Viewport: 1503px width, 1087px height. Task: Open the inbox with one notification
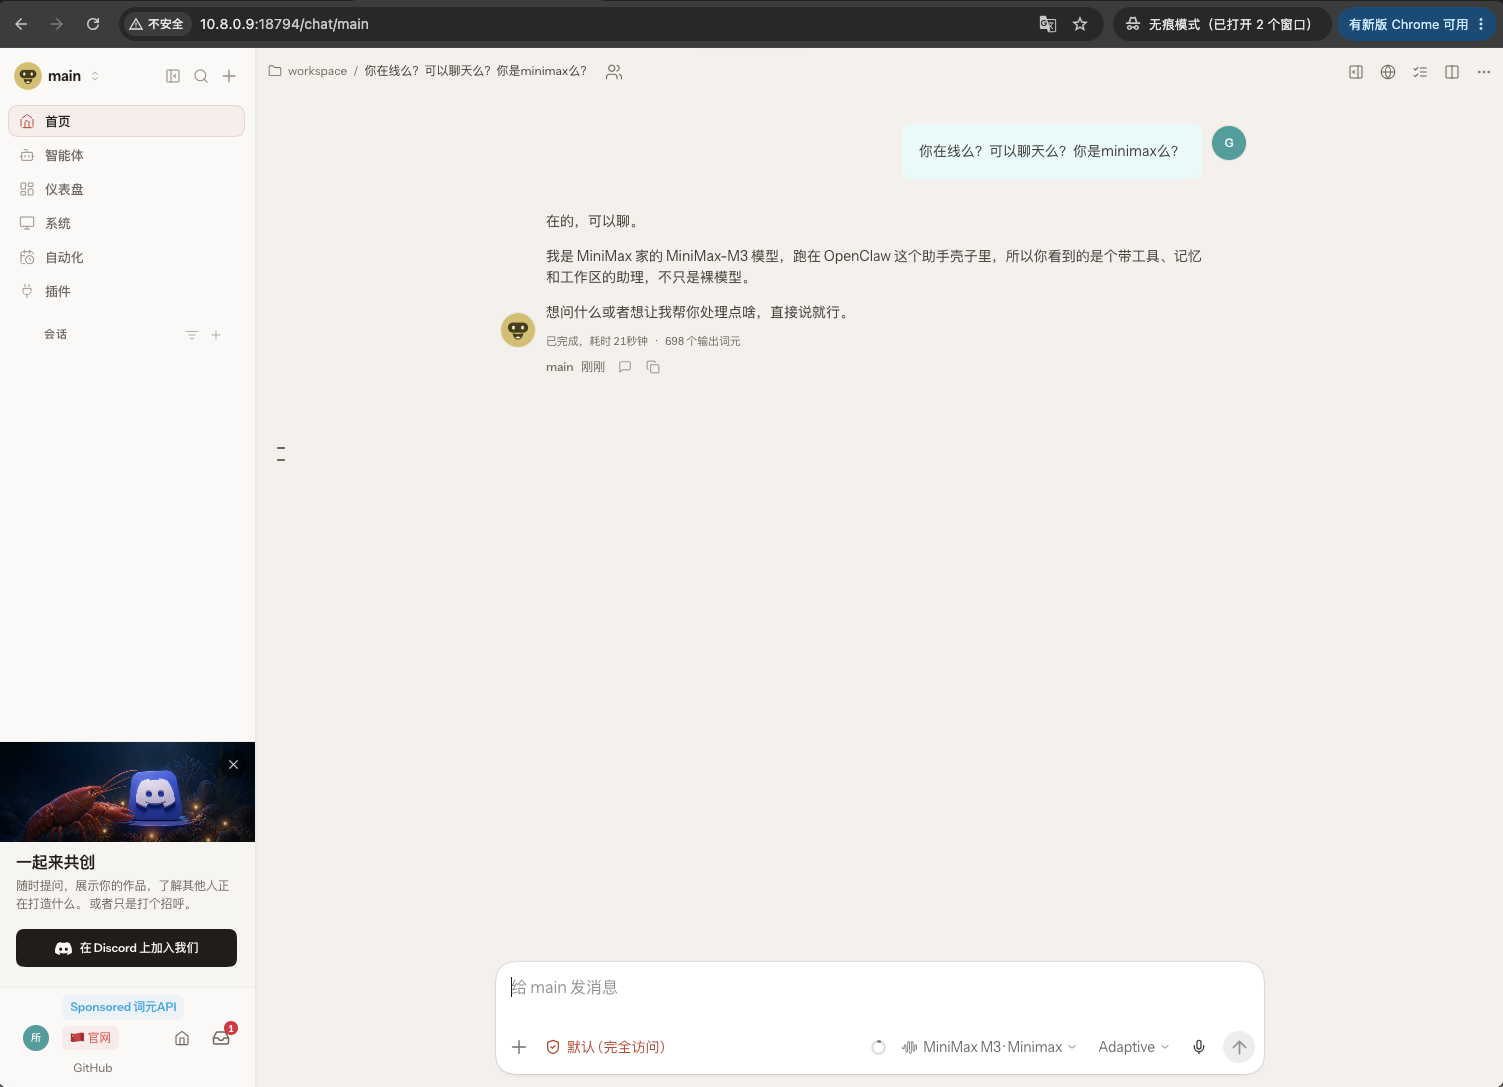tap(221, 1038)
